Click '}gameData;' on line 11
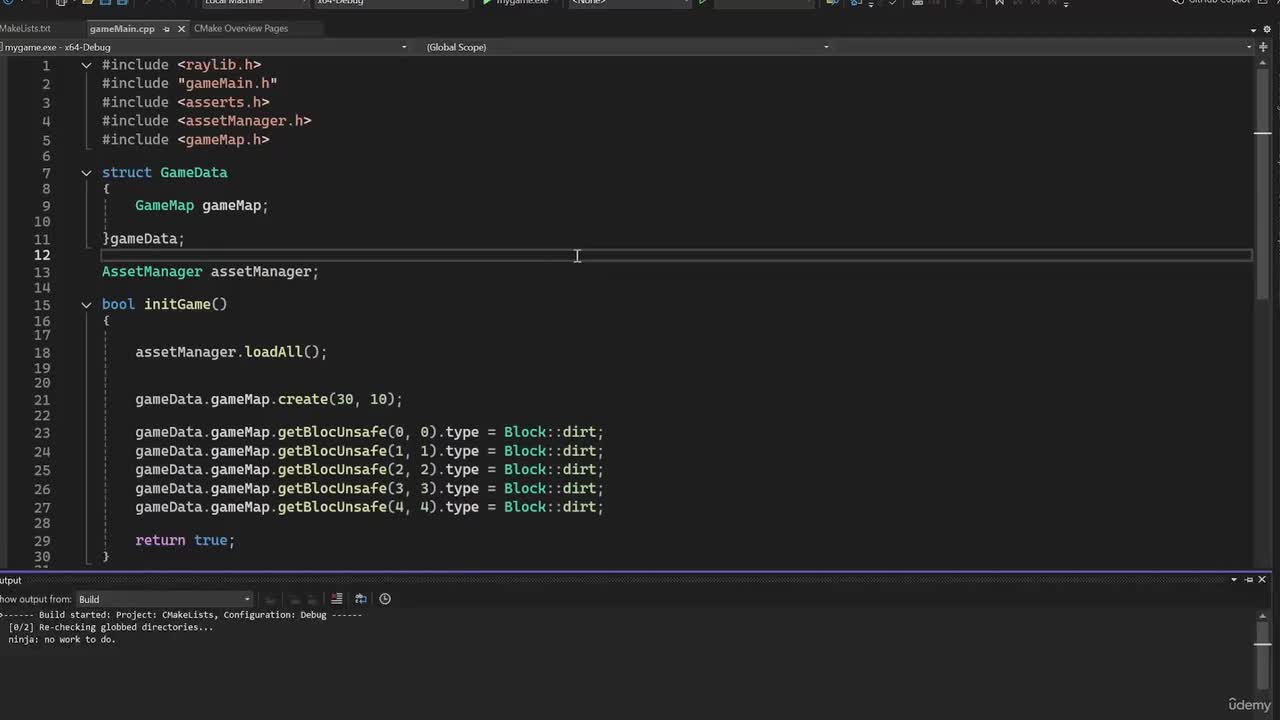The image size is (1280, 720). [143, 239]
